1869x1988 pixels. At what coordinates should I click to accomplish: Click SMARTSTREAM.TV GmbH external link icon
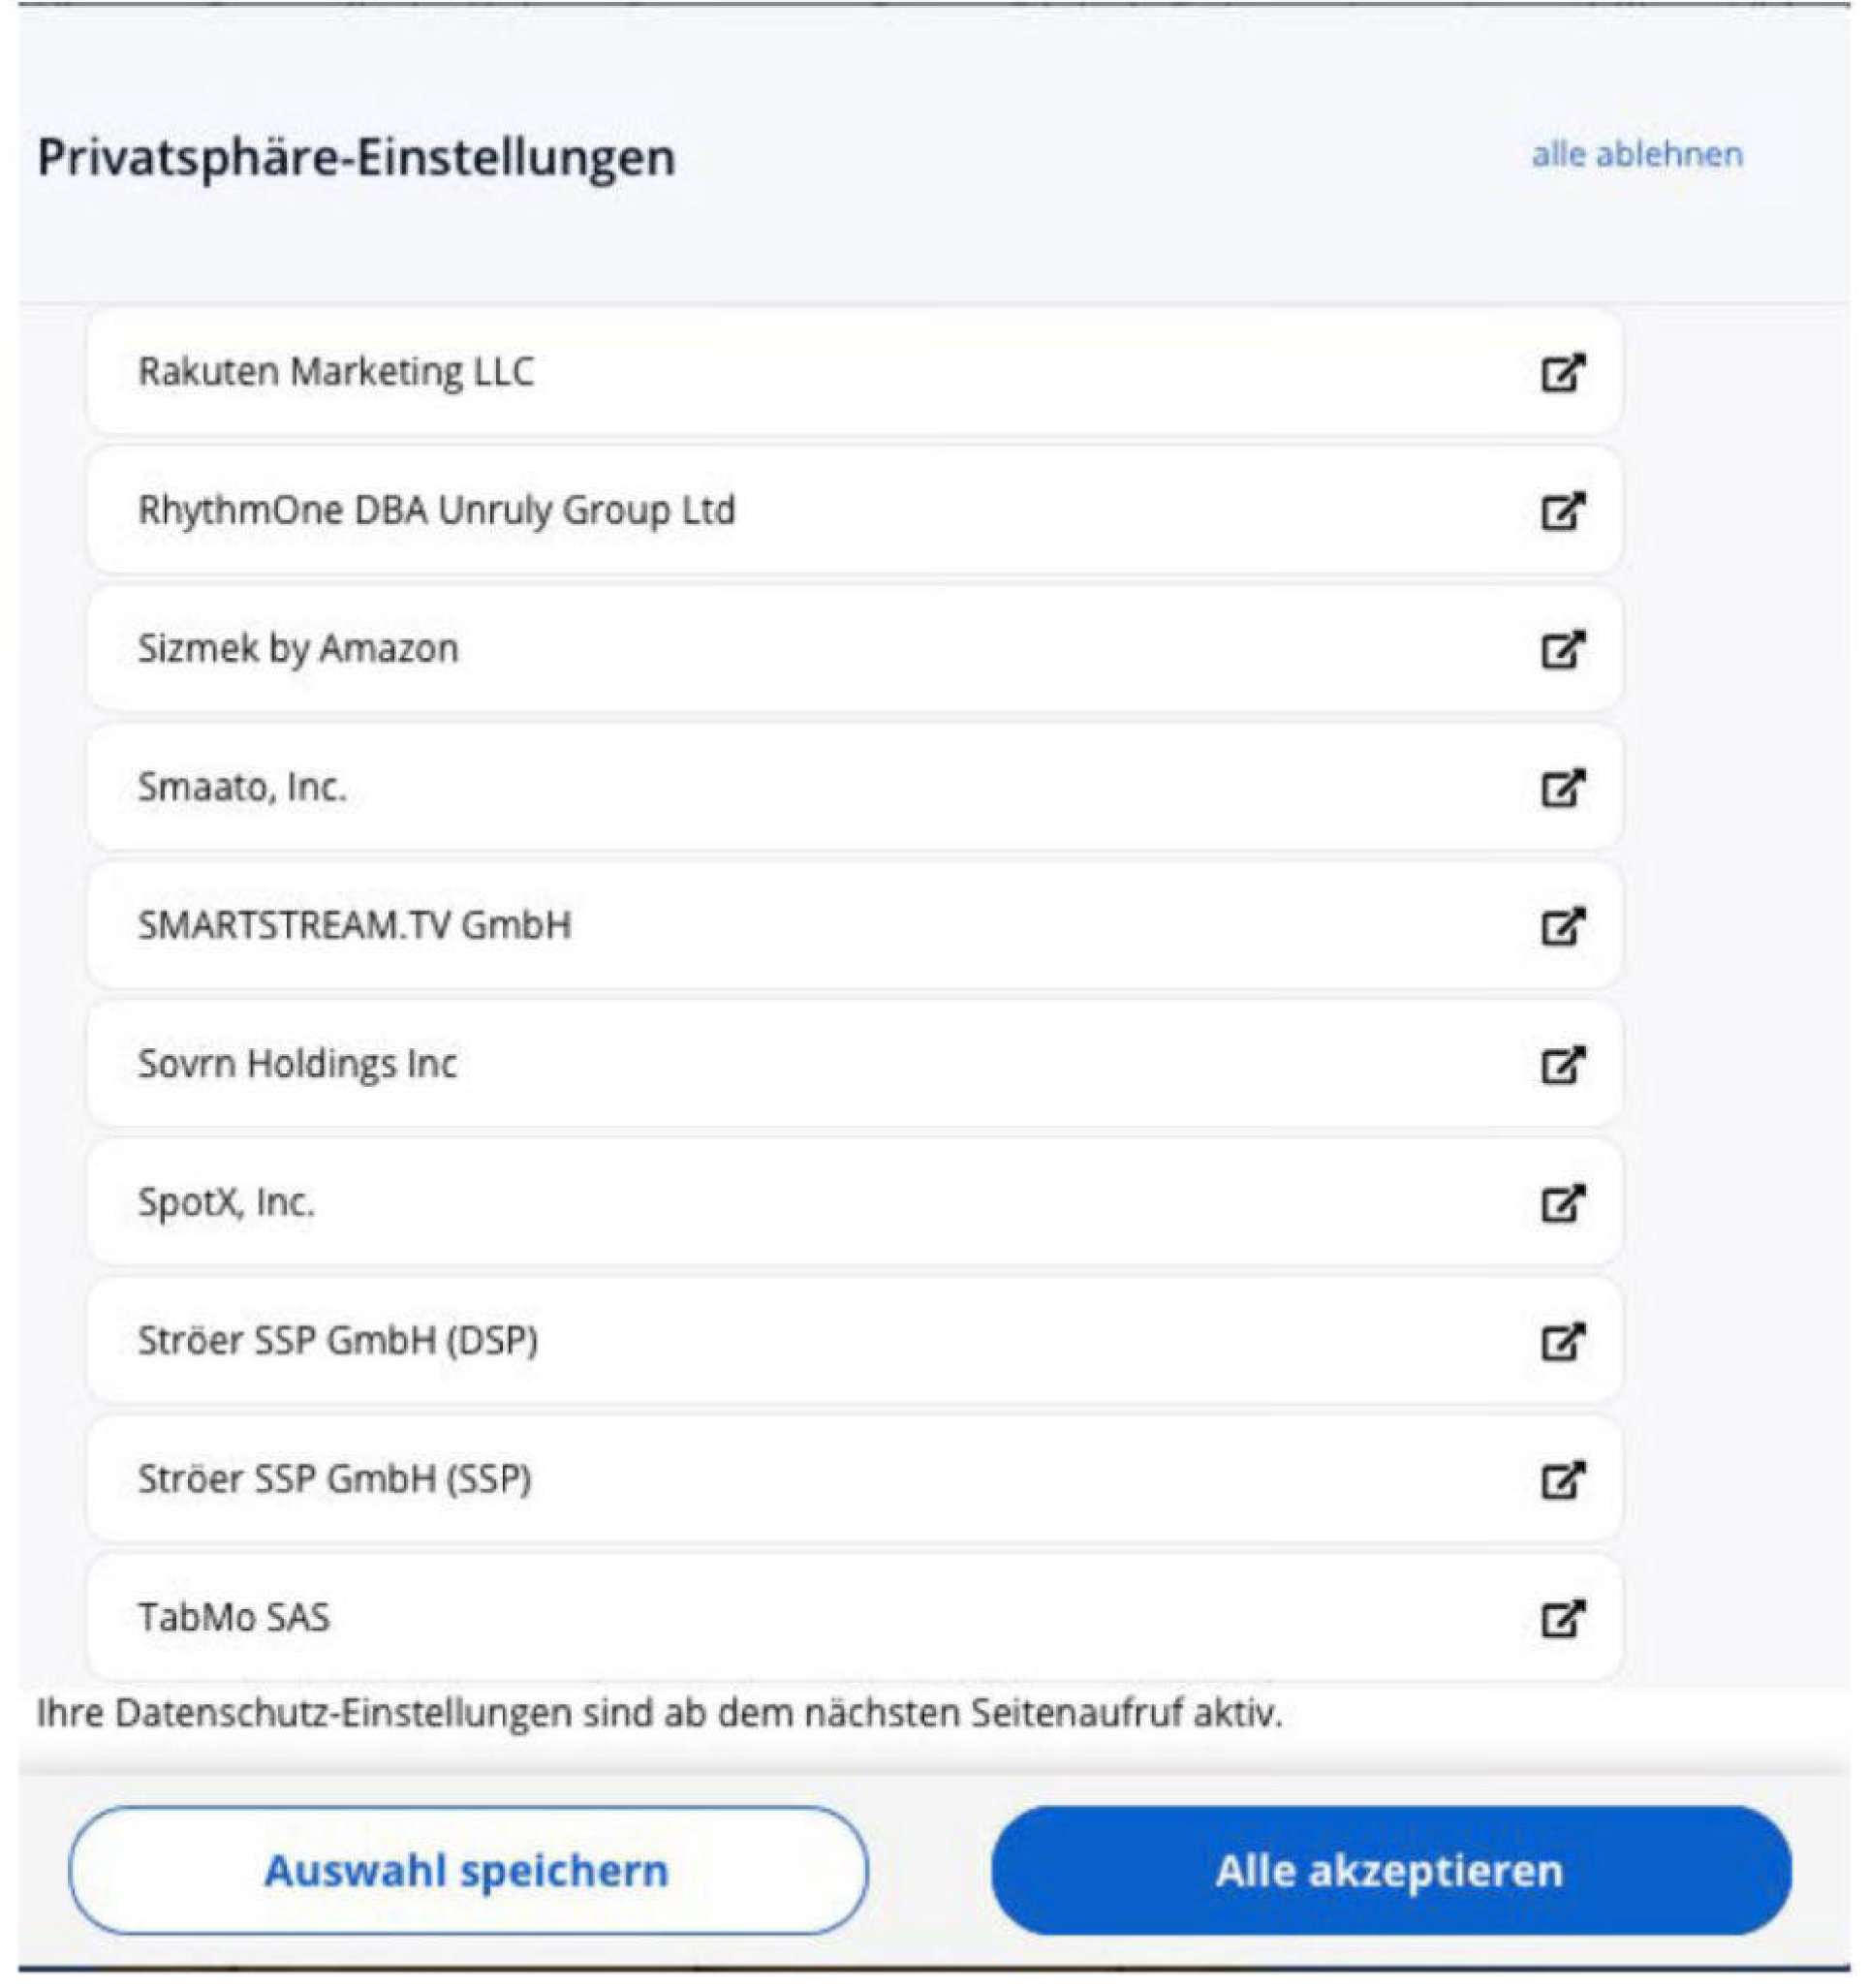click(1562, 926)
